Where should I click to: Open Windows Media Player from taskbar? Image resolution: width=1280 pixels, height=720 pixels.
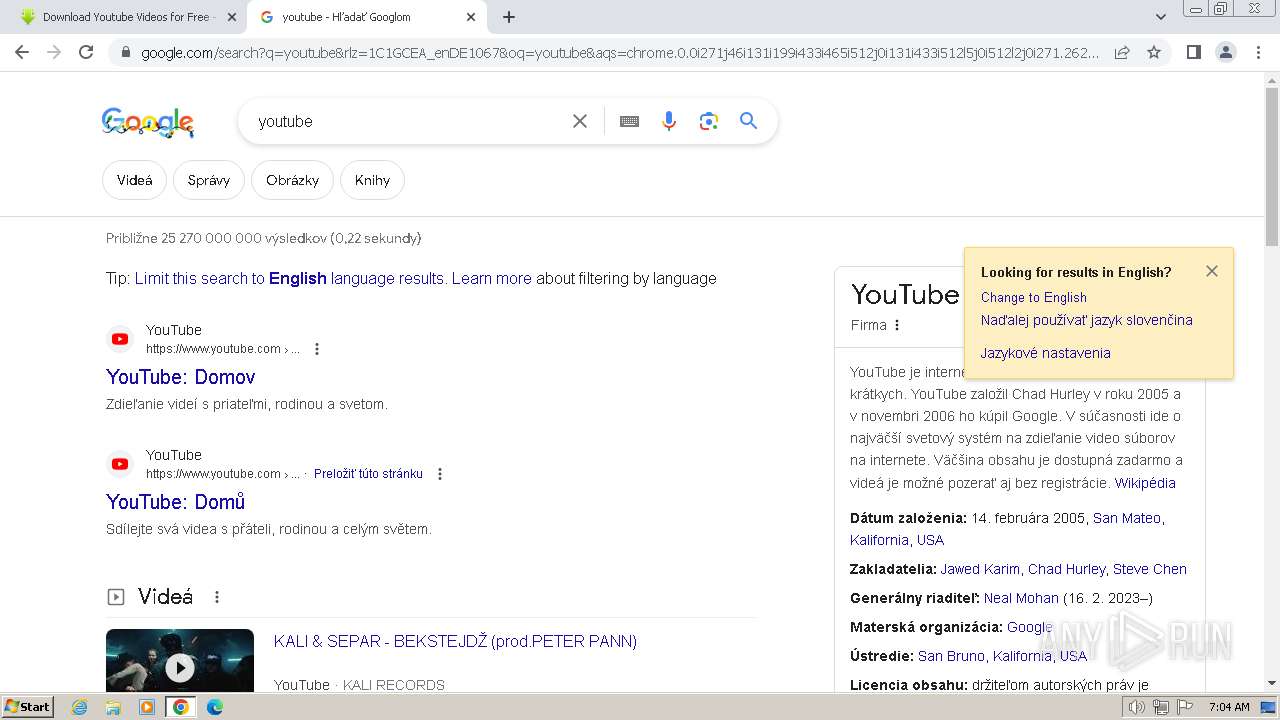(x=147, y=707)
